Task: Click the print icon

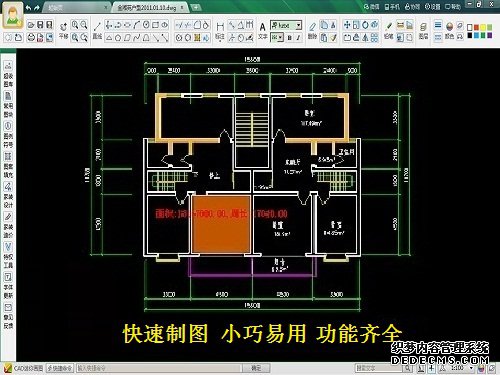Action: tap(31, 37)
